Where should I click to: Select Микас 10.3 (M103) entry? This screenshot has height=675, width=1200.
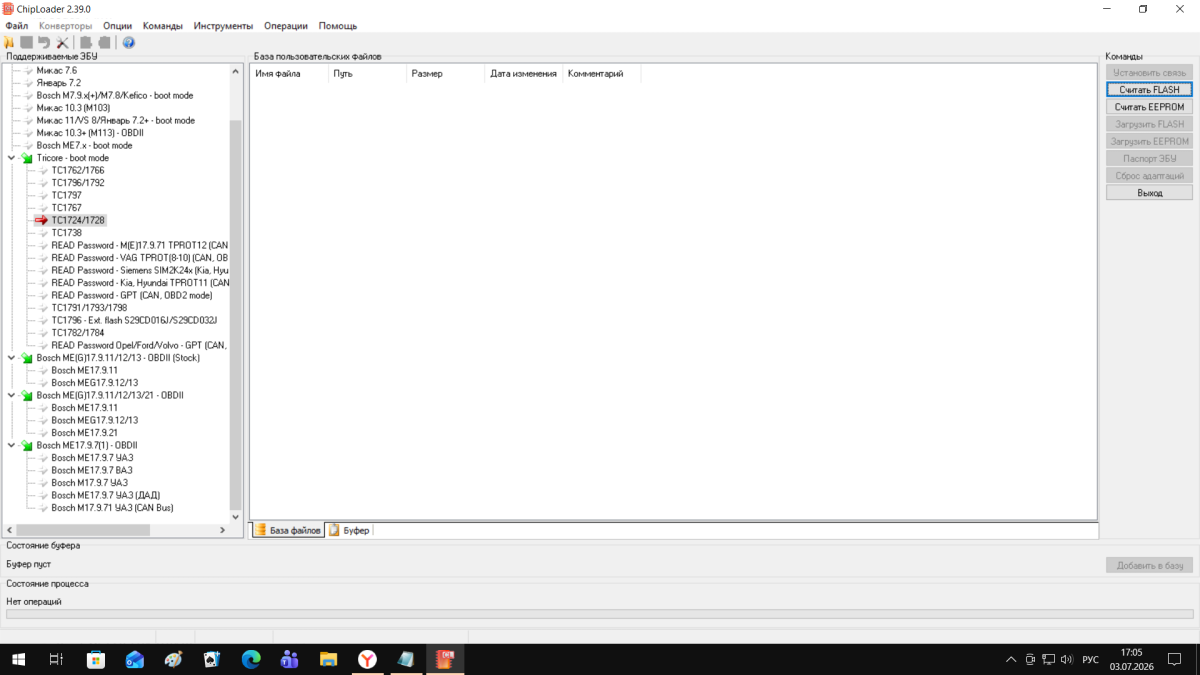click(73, 108)
